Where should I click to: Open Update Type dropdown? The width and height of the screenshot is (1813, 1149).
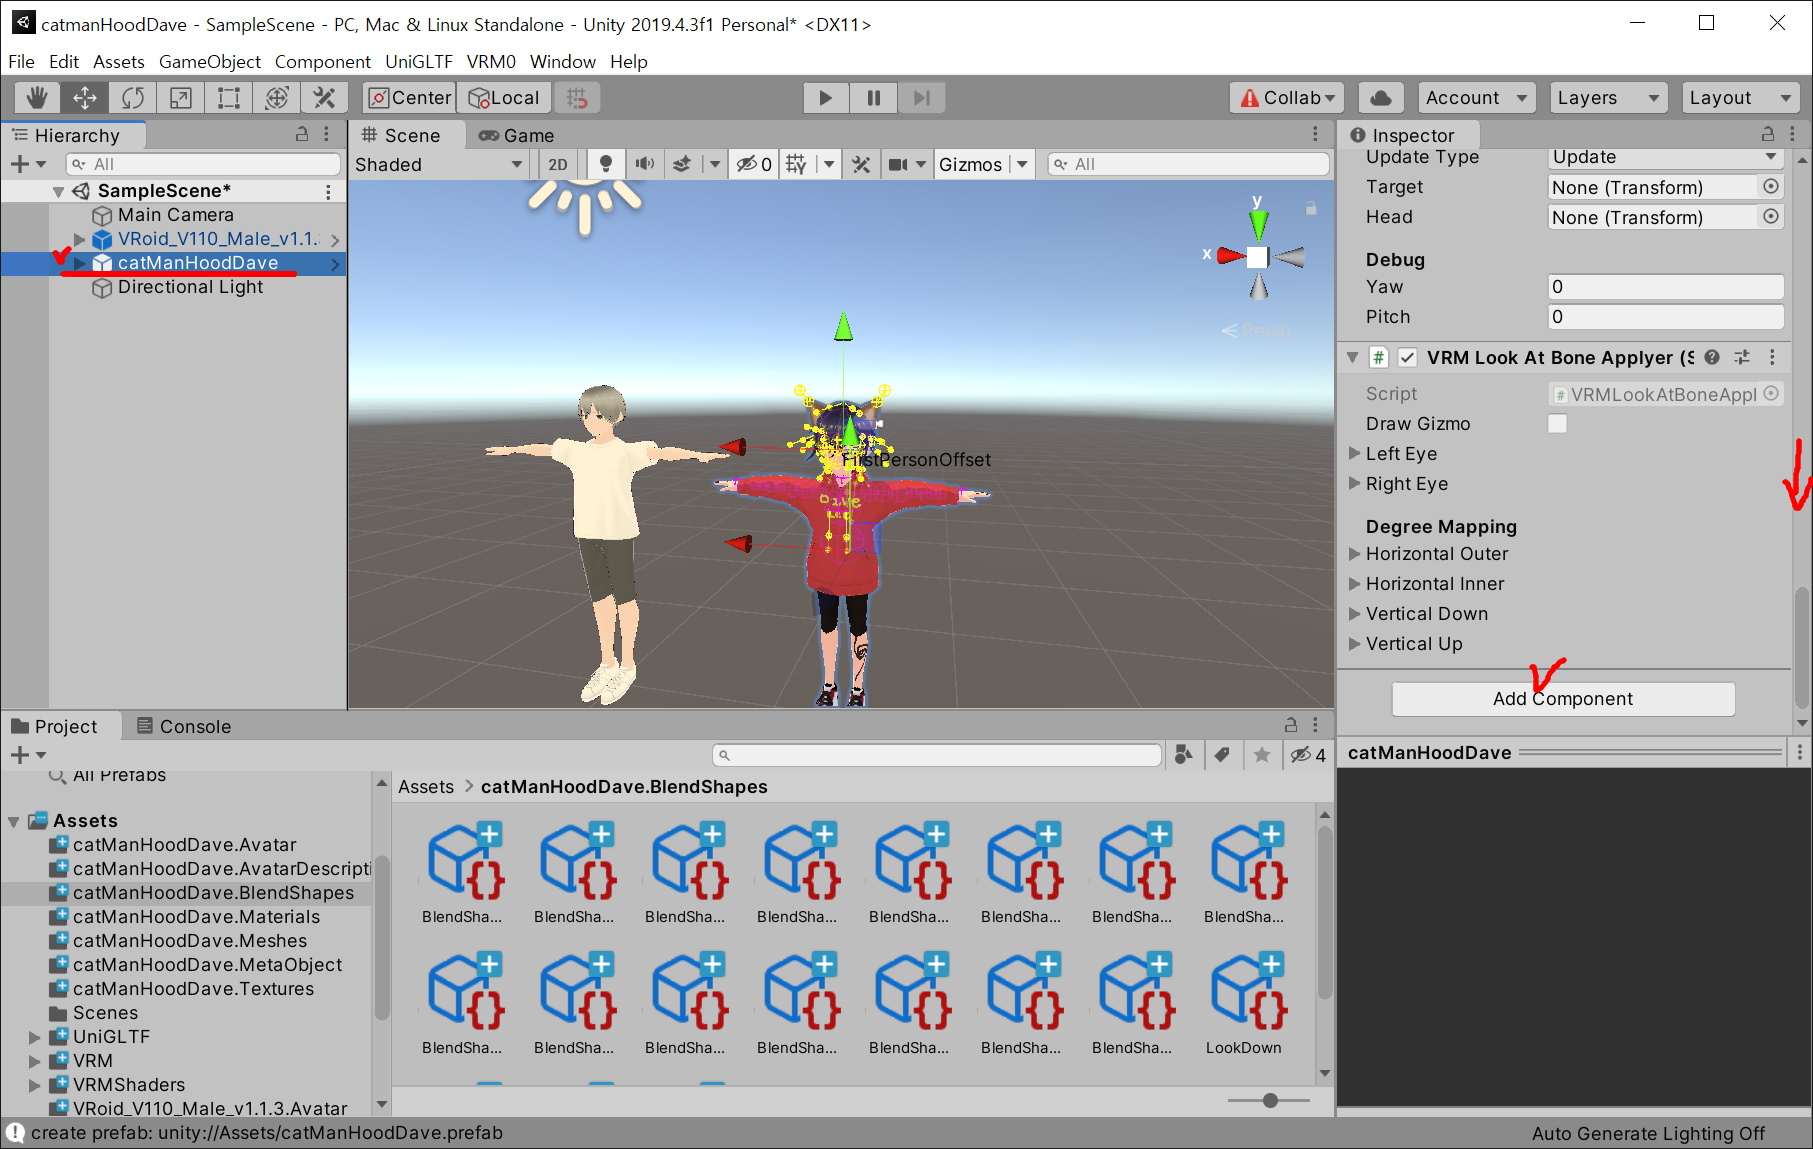tap(1666, 157)
